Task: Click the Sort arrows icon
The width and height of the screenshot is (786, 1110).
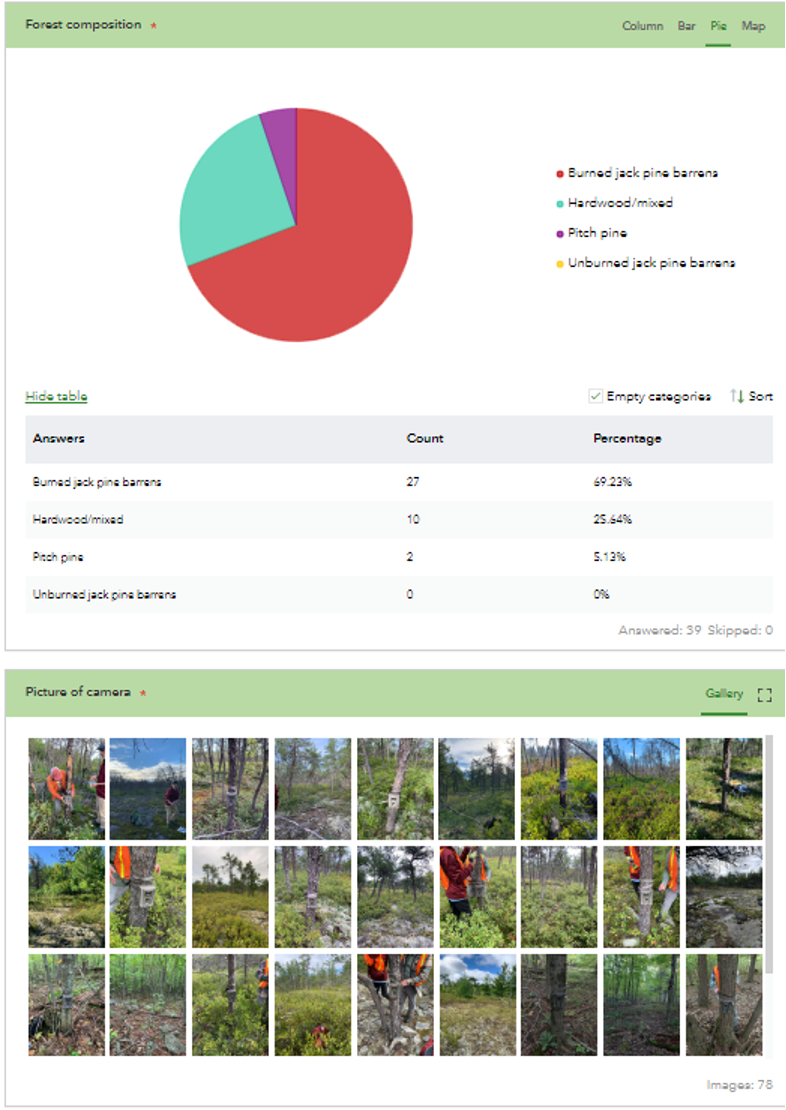Action: [737, 396]
